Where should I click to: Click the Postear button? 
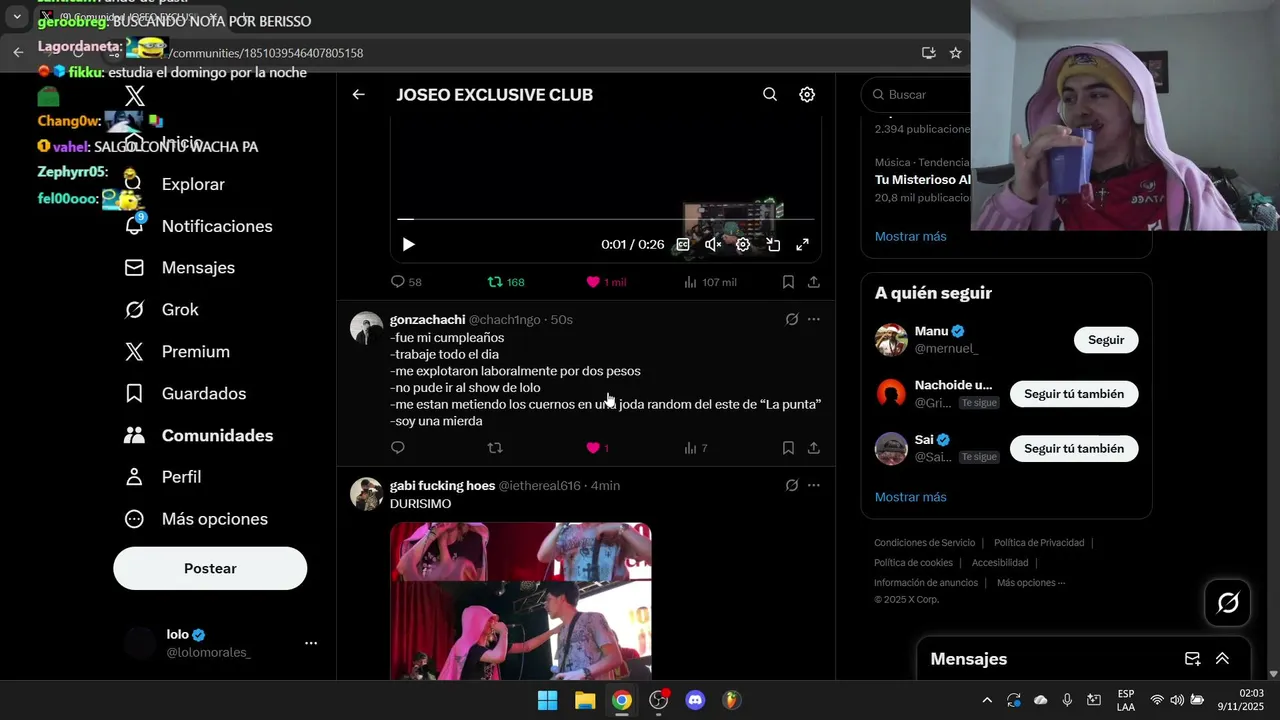(210, 568)
